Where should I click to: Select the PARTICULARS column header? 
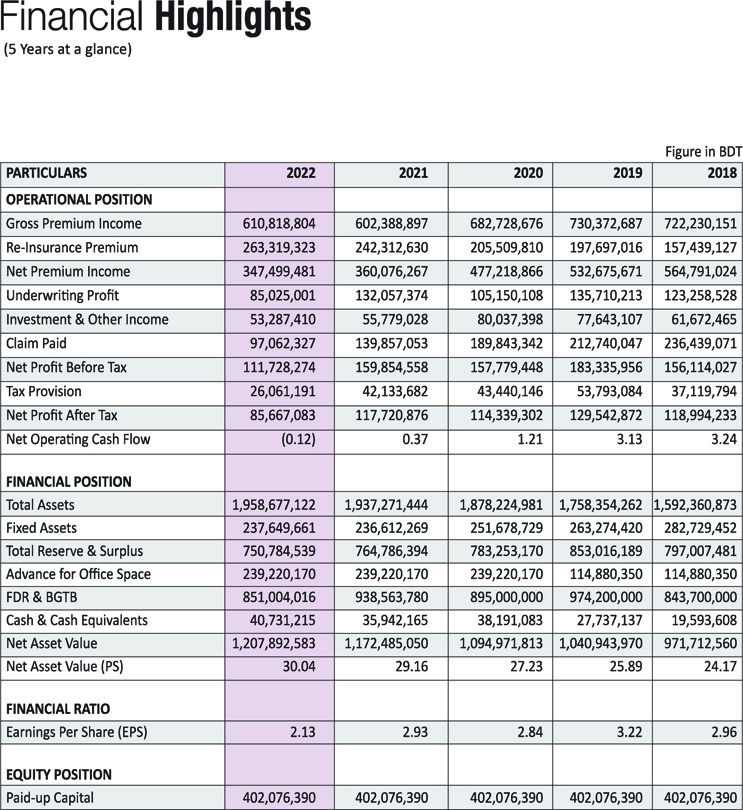coord(47,173)
